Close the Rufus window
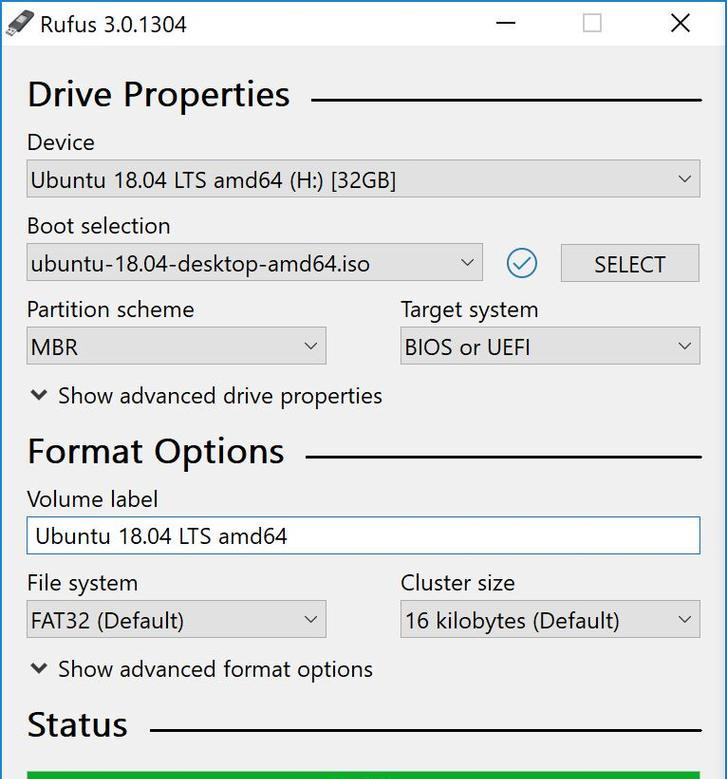This screenshot has width=727, height=779. [680, 23]
